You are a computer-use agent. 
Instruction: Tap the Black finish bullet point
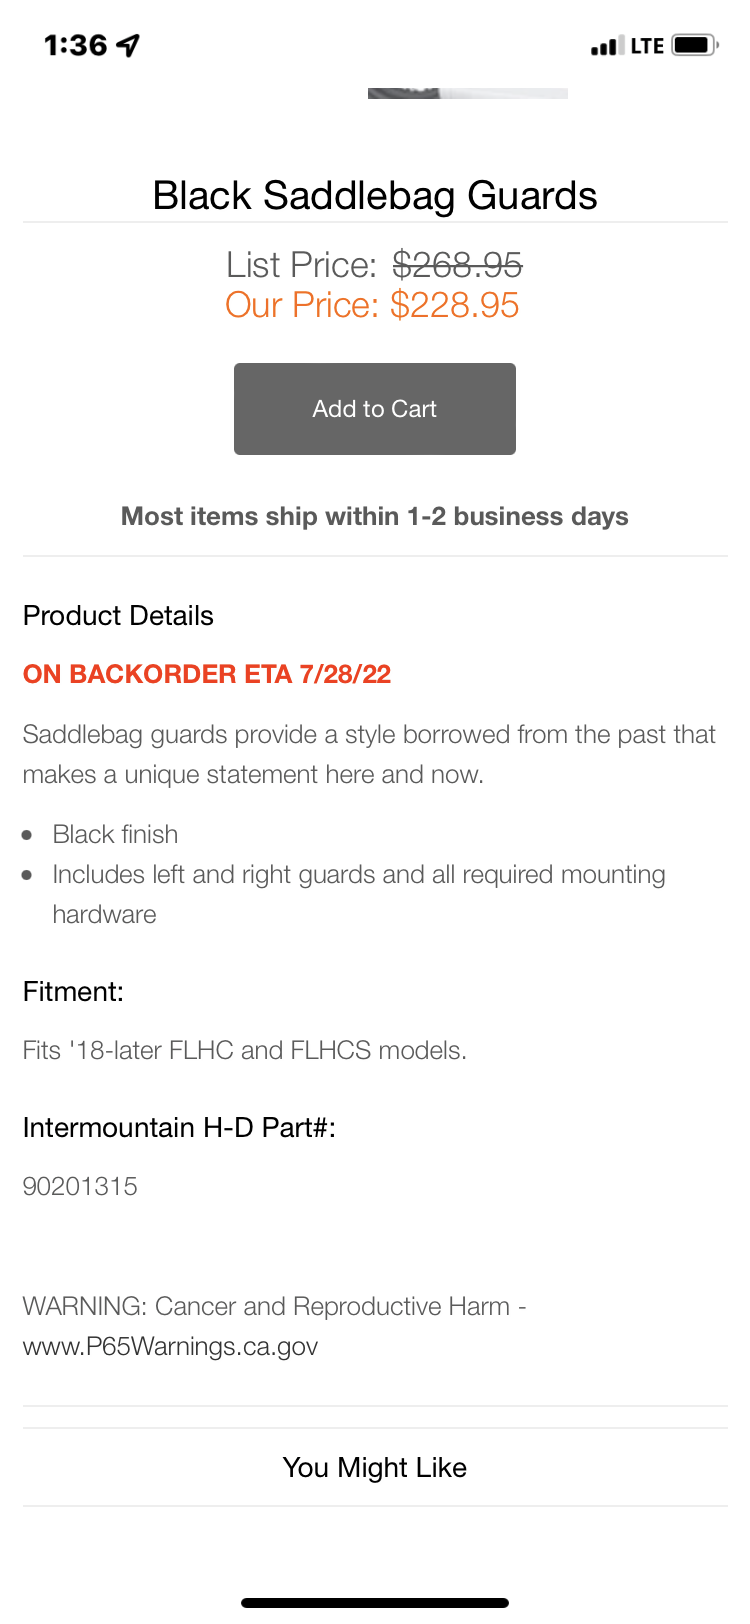115,834
